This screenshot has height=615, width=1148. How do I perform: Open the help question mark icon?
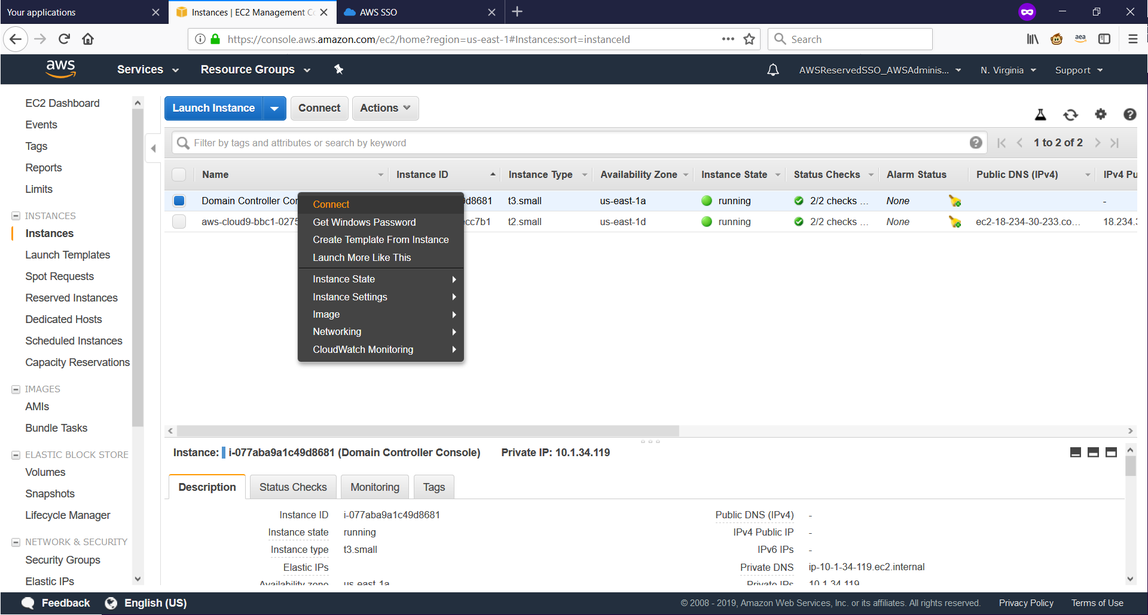point(1130,114)
